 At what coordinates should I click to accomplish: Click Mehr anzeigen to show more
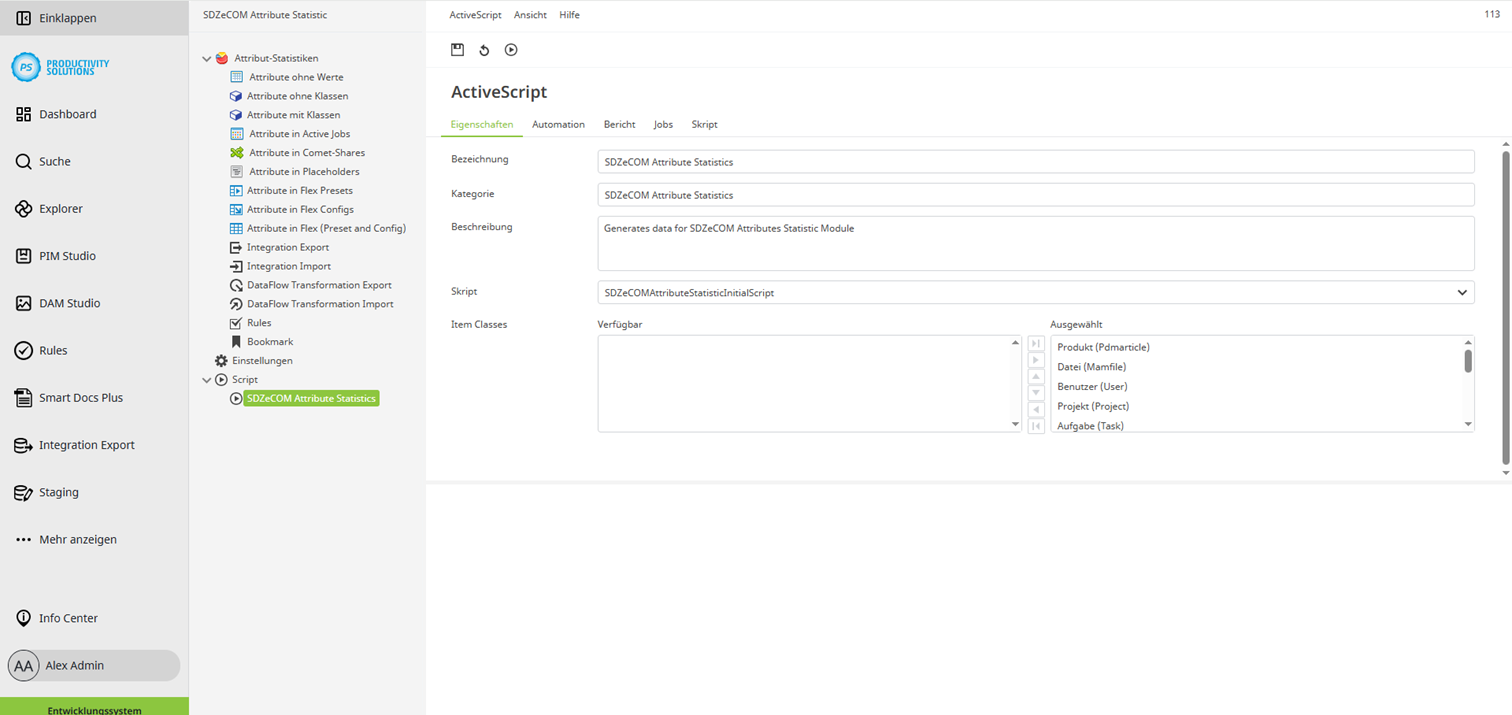pos(77,540)
